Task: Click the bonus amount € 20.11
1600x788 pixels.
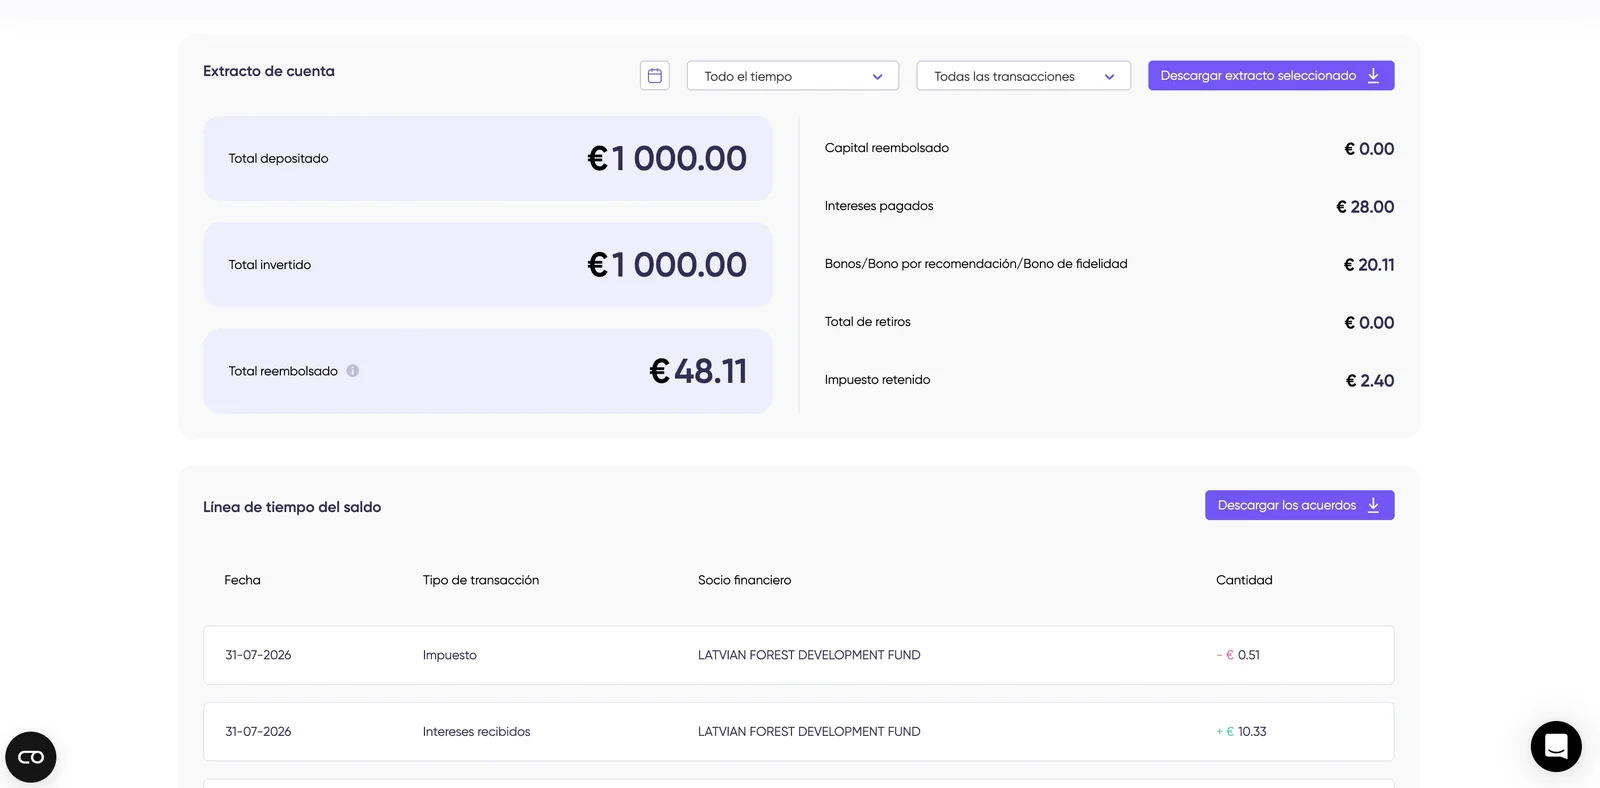Action: [1369, 265]
